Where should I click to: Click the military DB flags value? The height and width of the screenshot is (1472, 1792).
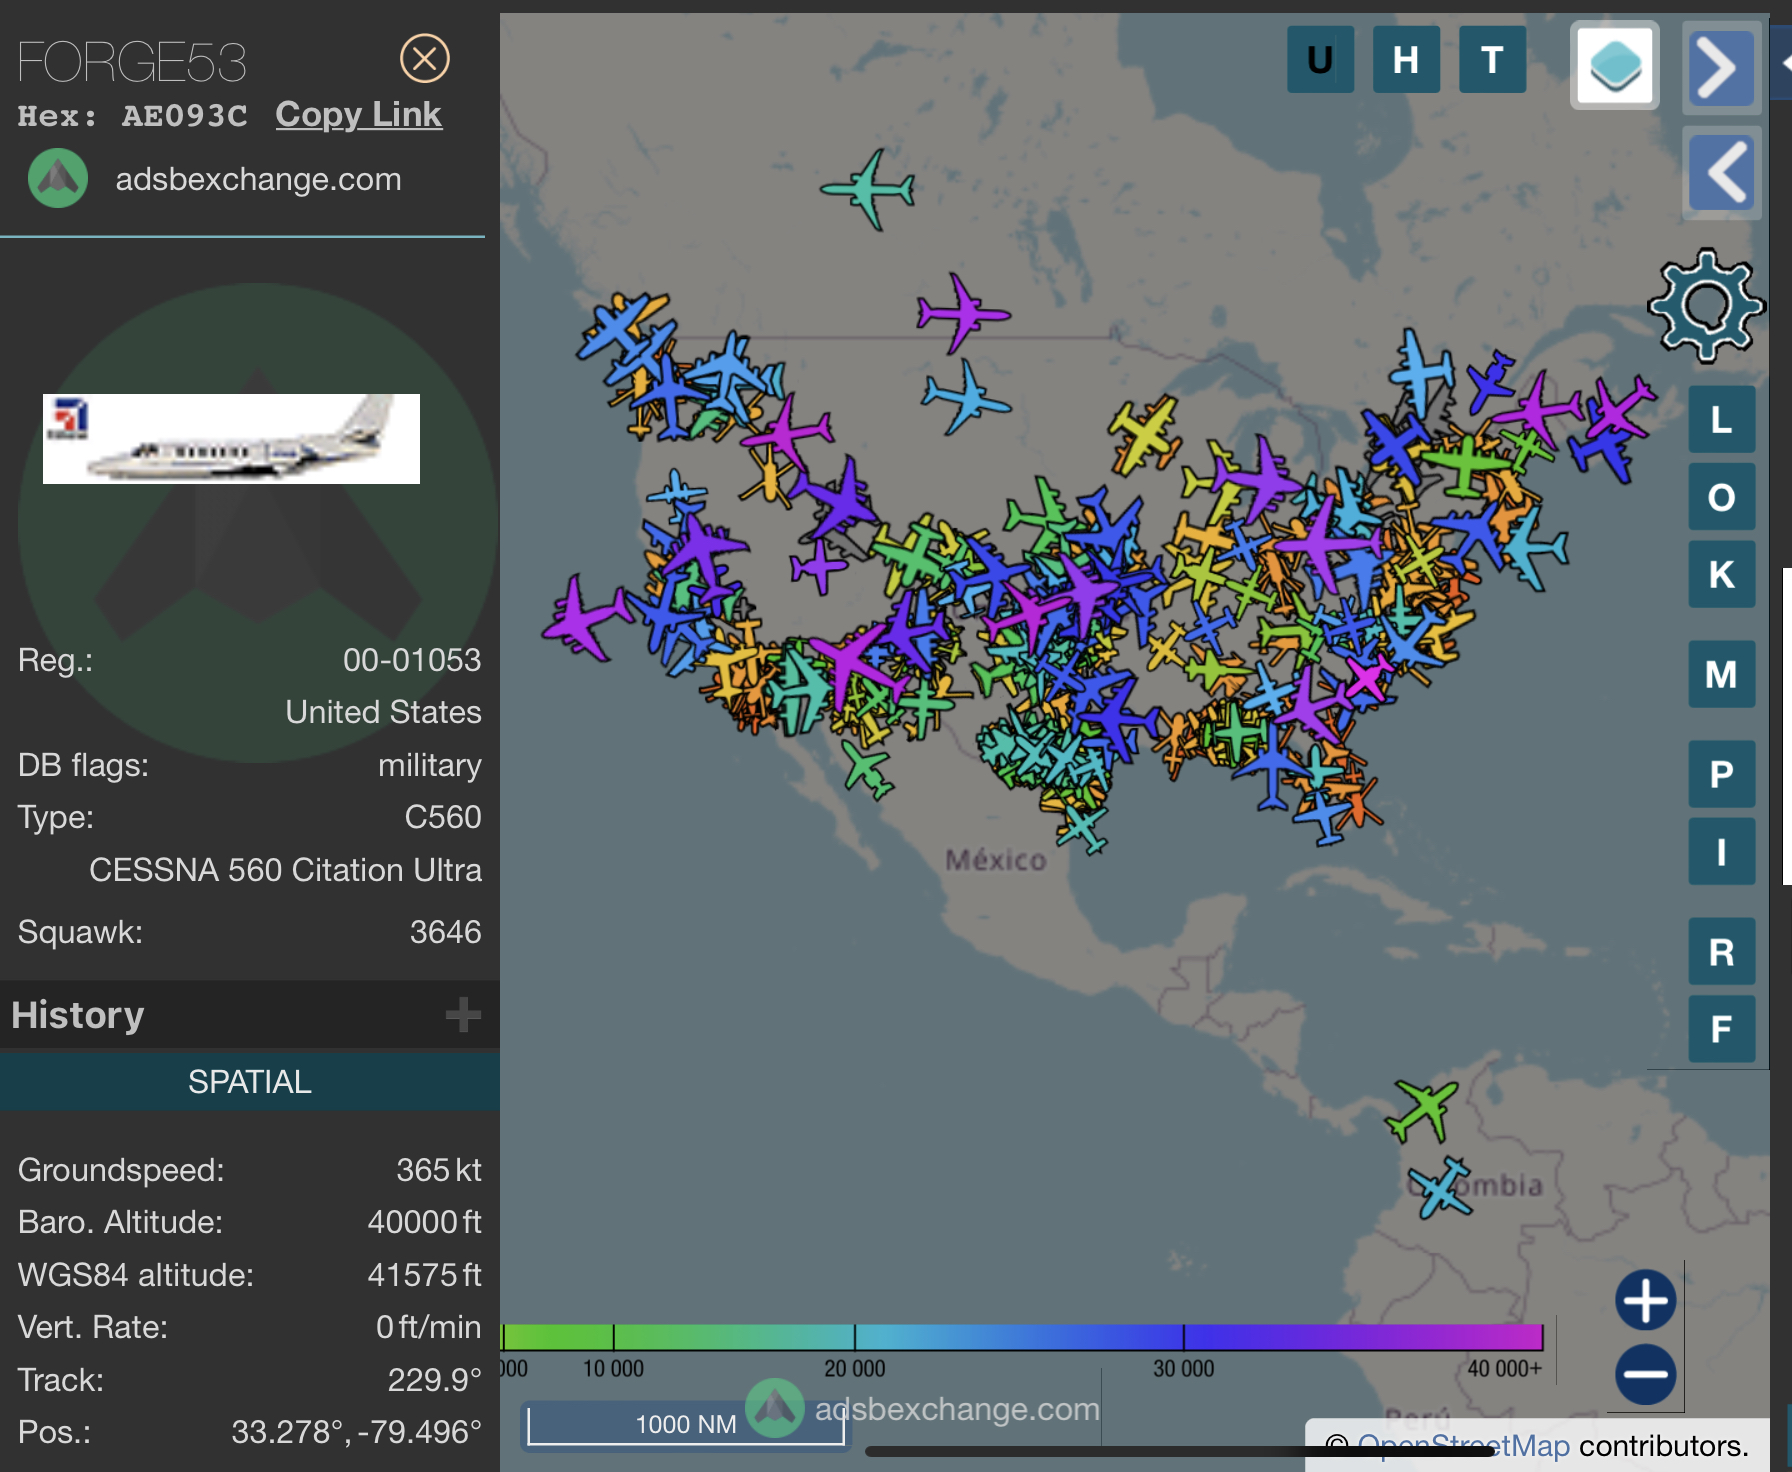(429, 765)
